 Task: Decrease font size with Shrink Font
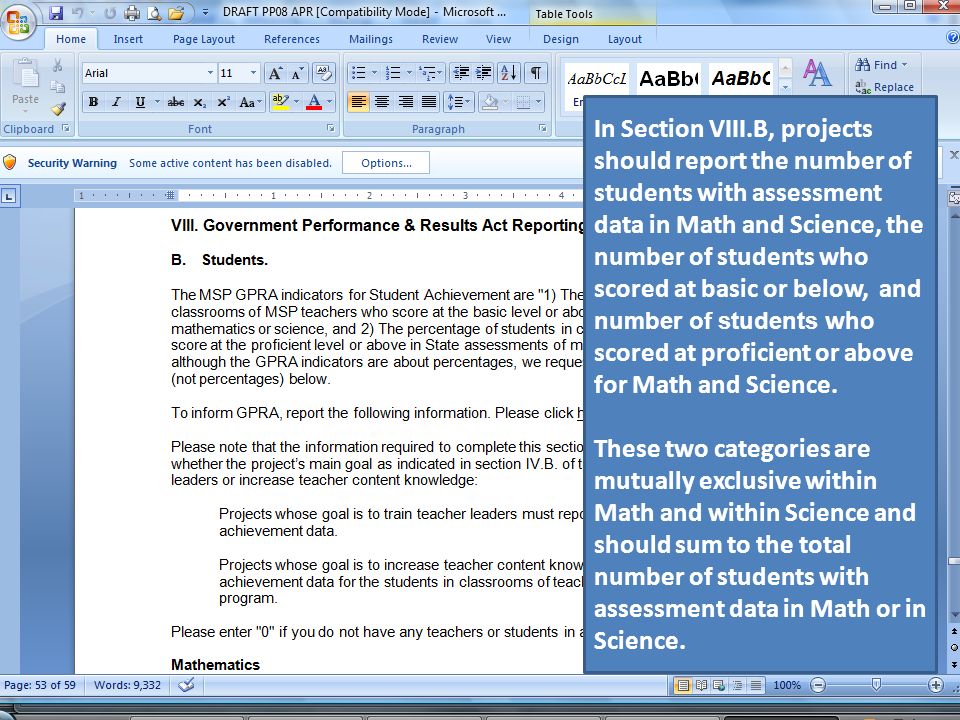[x=298, y=73]
